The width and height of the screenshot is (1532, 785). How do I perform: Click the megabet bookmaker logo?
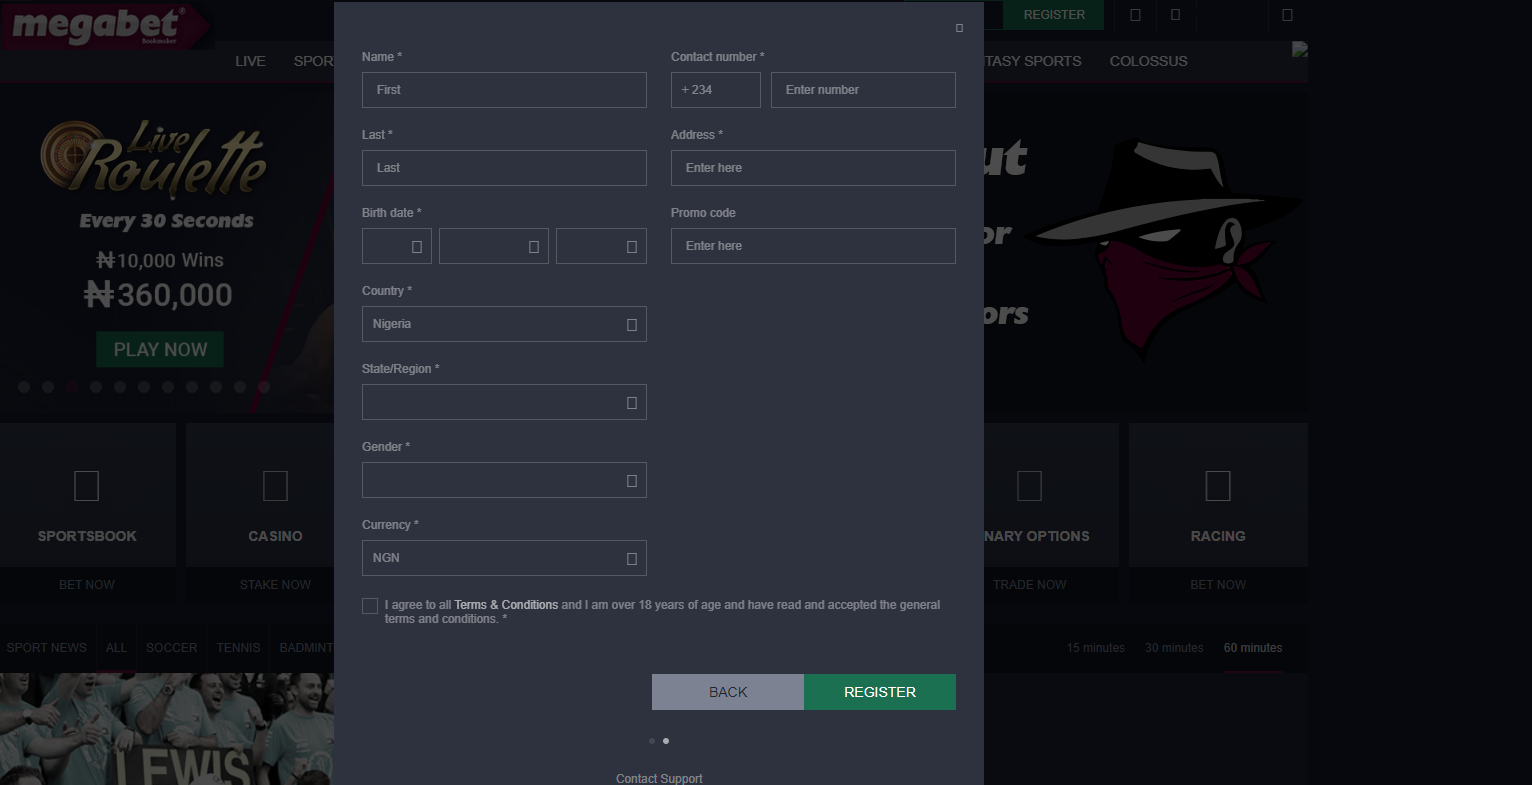click(105, 26)
